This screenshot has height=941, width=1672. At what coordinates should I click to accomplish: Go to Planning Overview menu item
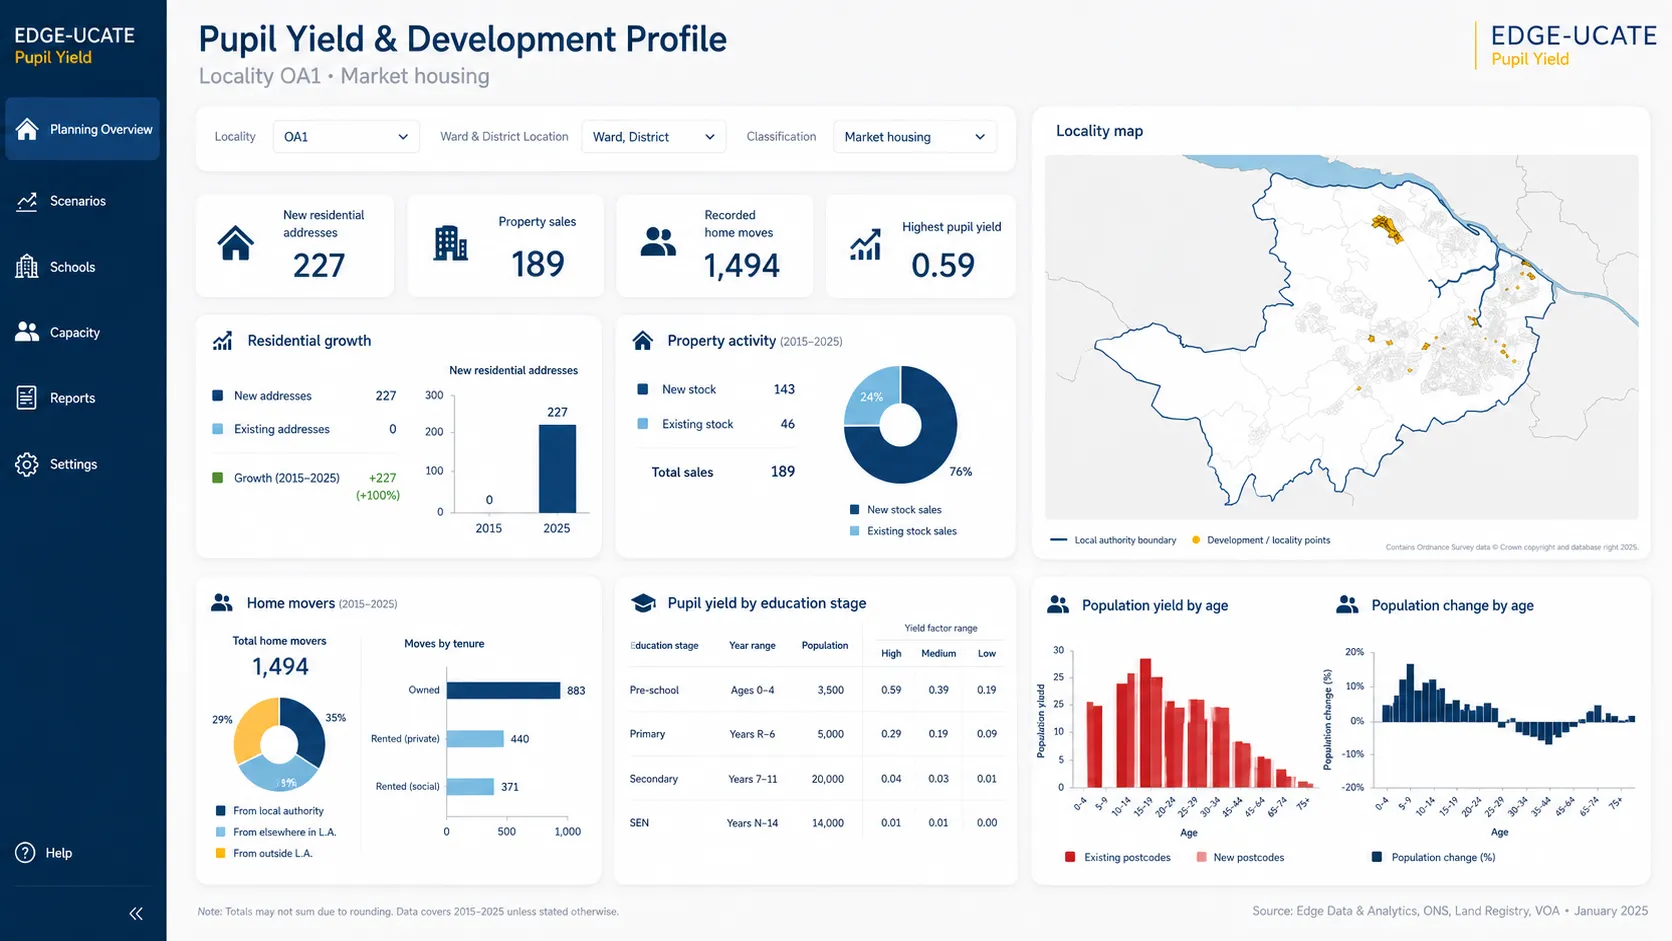click(x=82, y=129)
